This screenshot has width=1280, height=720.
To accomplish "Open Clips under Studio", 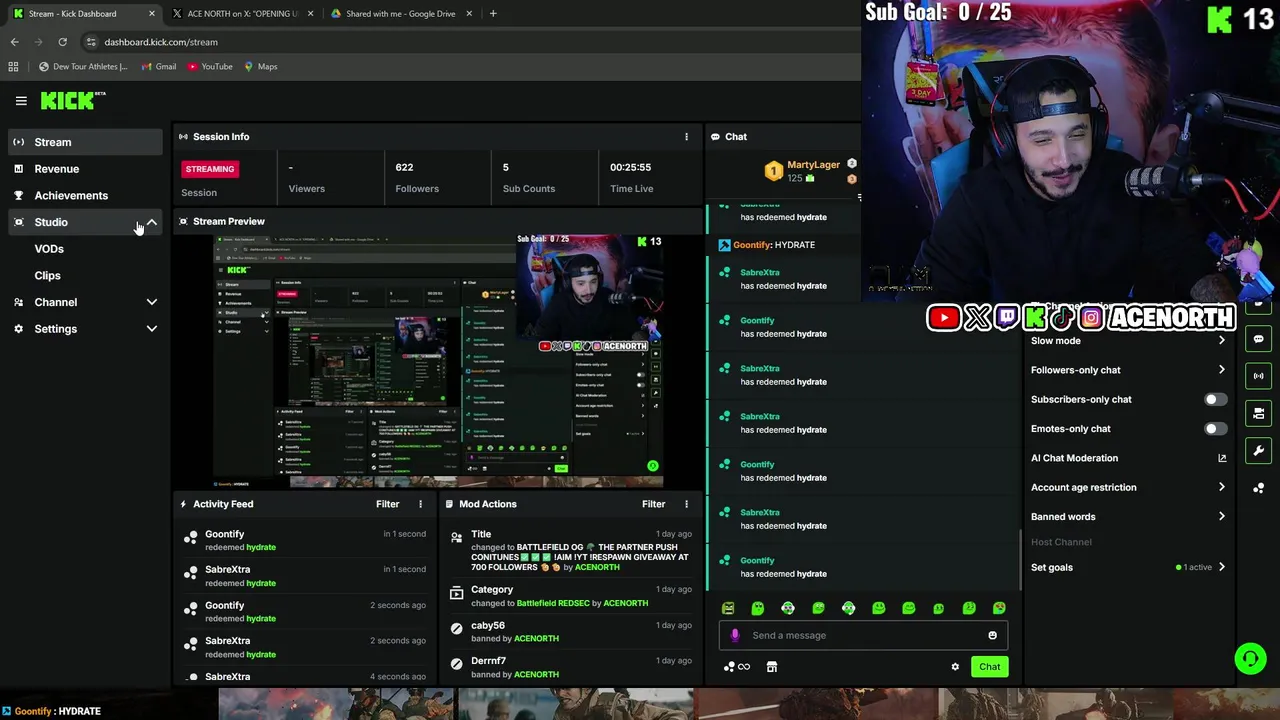I will (47, 276).
